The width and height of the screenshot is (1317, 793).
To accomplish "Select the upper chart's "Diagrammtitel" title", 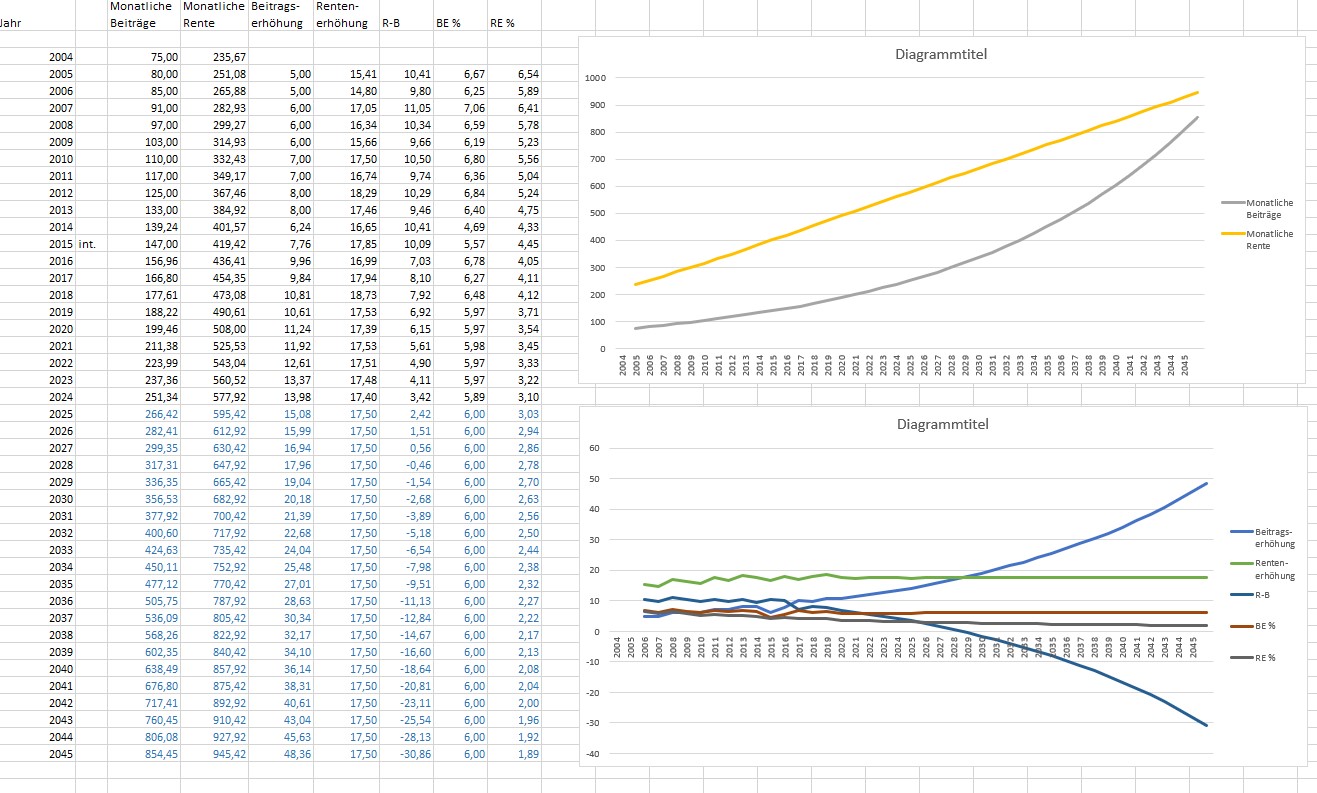I will (940, 54).
